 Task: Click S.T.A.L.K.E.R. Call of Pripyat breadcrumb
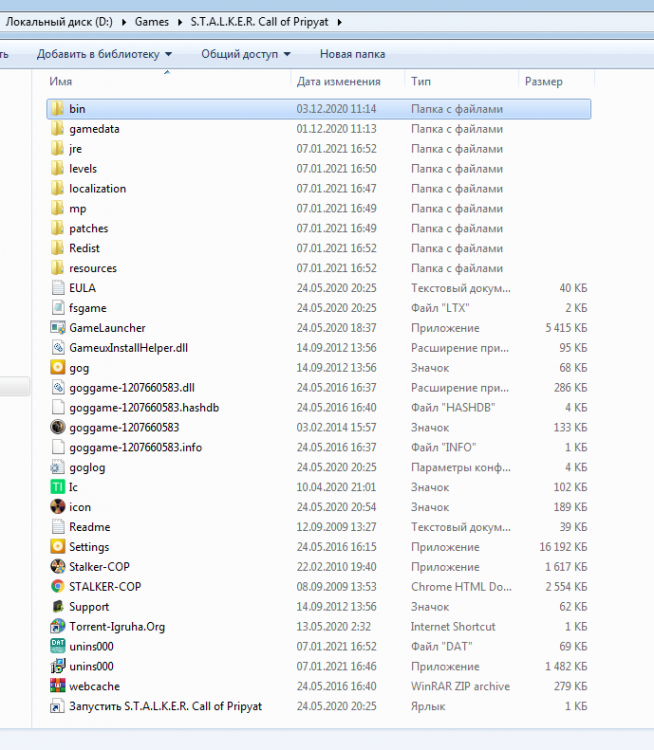(x=259, y=22)
